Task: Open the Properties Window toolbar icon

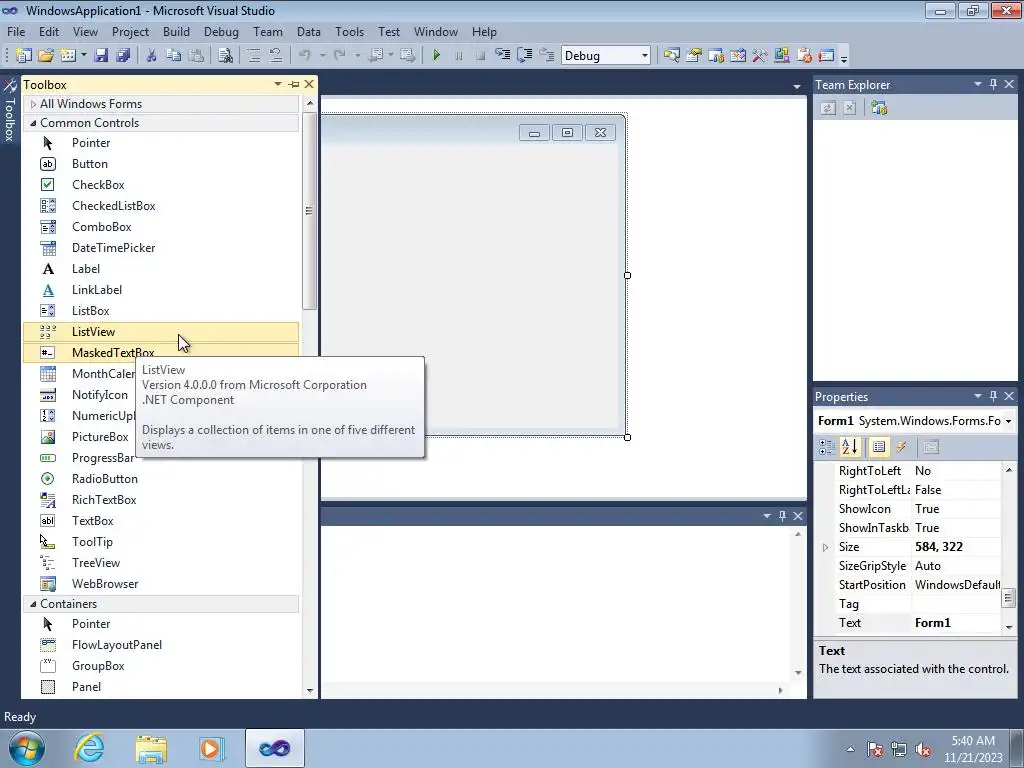Action: [694, 56]
